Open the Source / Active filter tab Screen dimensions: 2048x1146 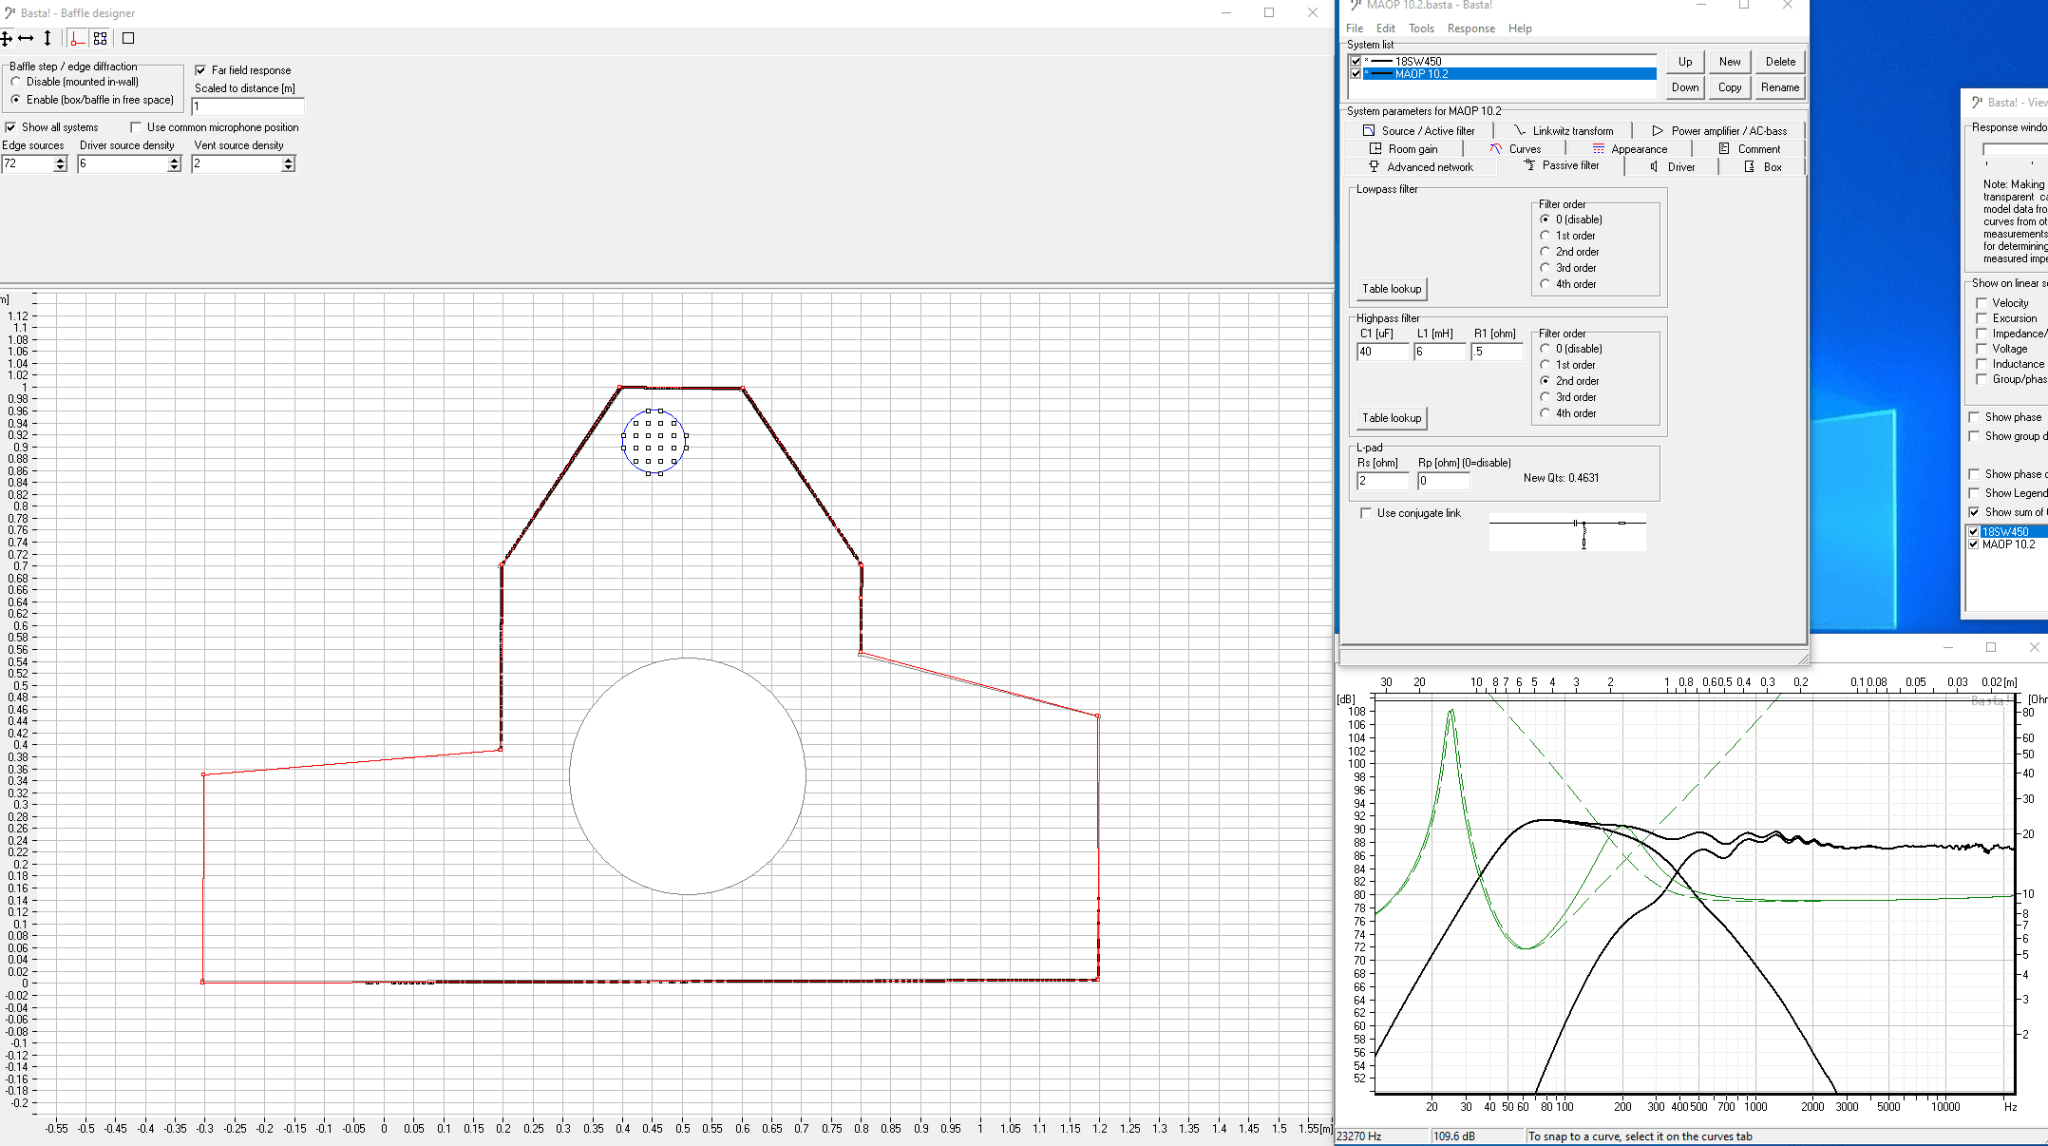pyautogui.click(x=1418, y=131)
